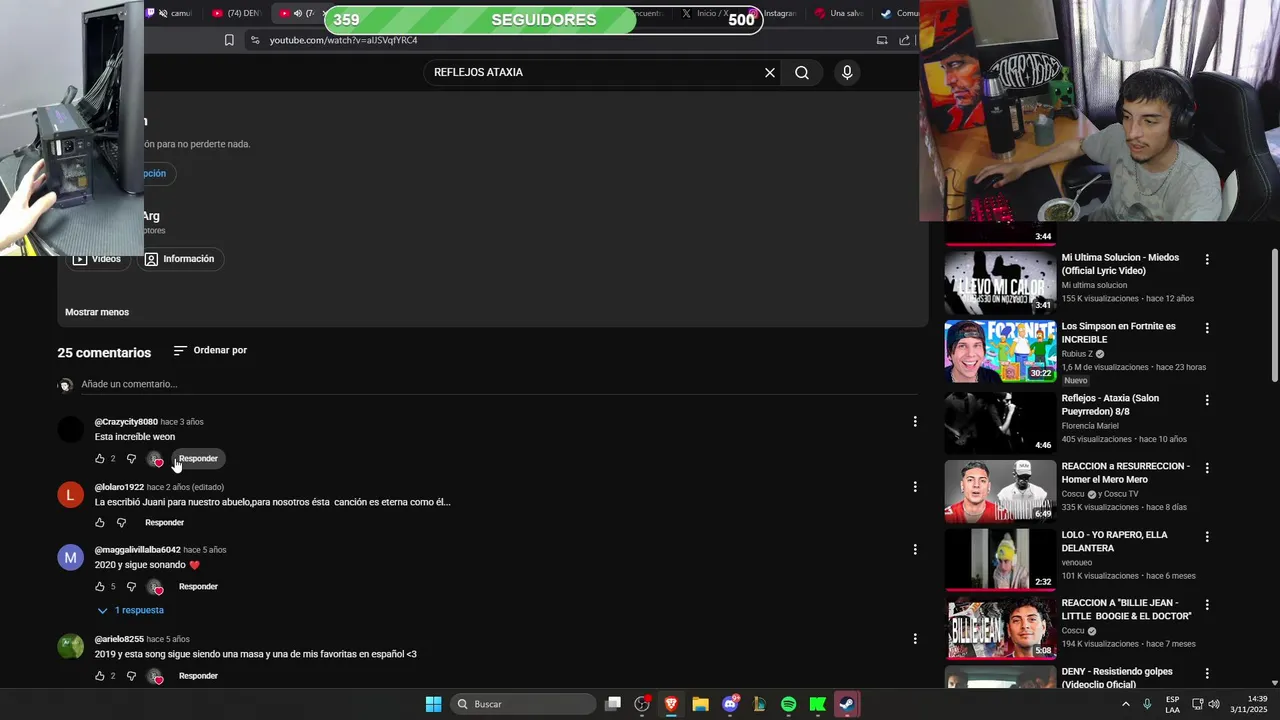Bookmark this page with the browser bookmark icon
The height and width of the screenshot is (720, 1280).
click(x=229, y=40)
